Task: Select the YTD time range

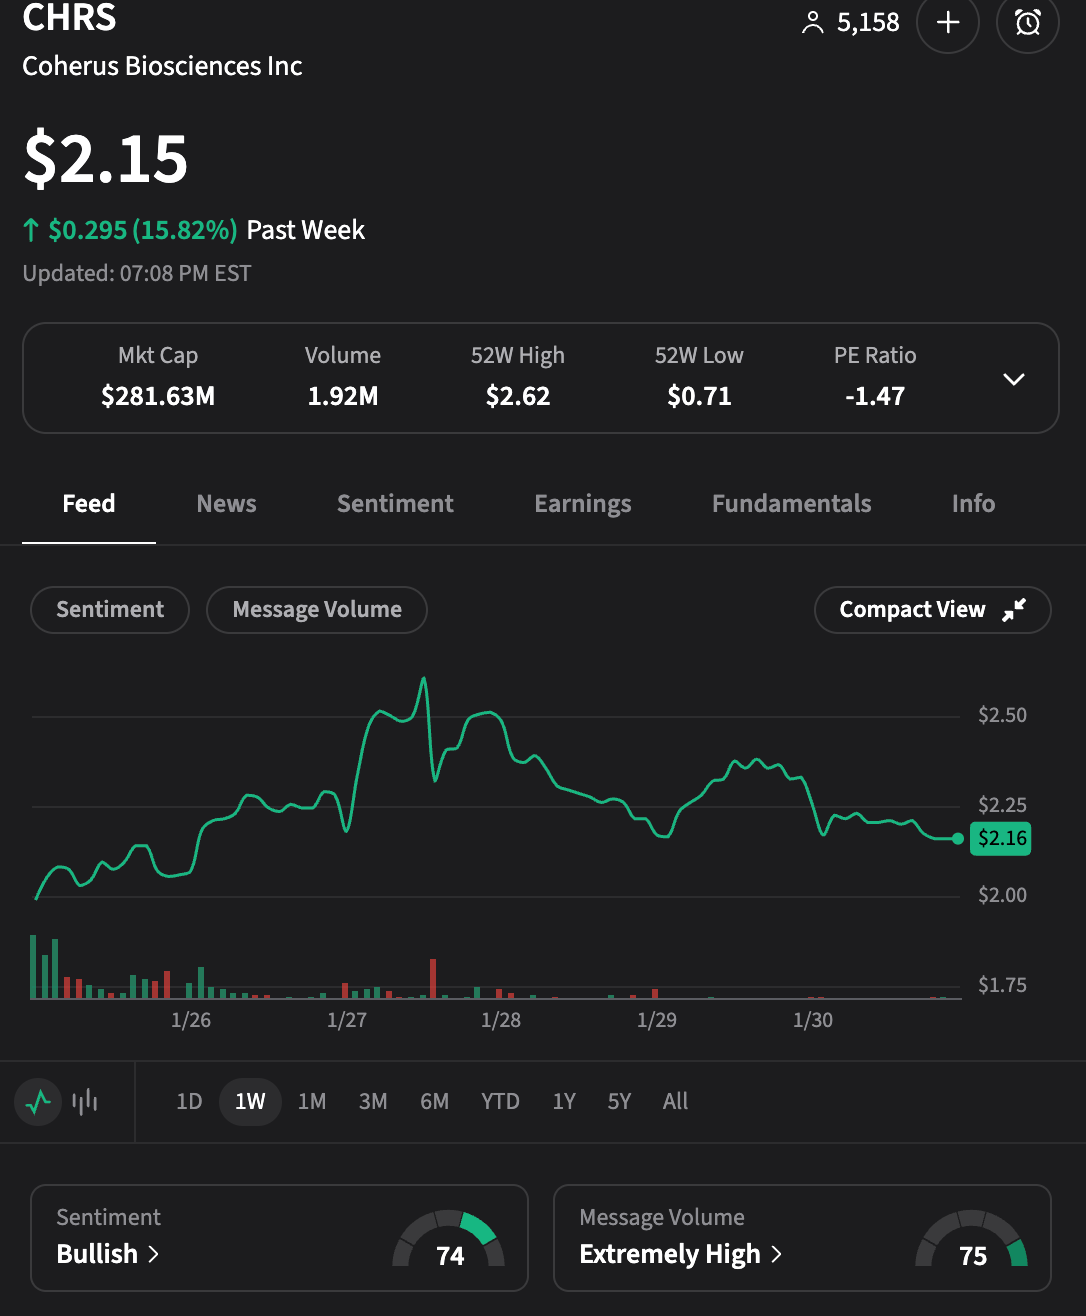Action: 500,1102
